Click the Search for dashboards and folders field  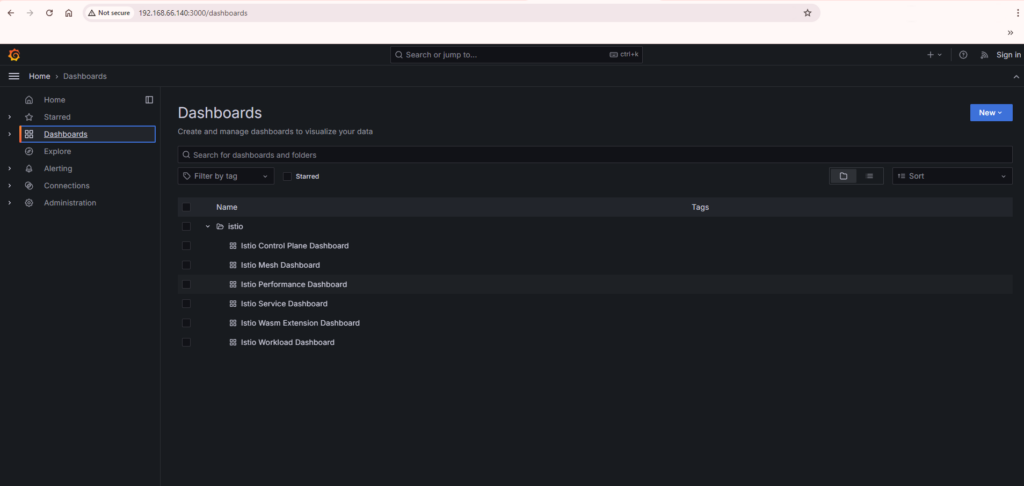(595, 155)
